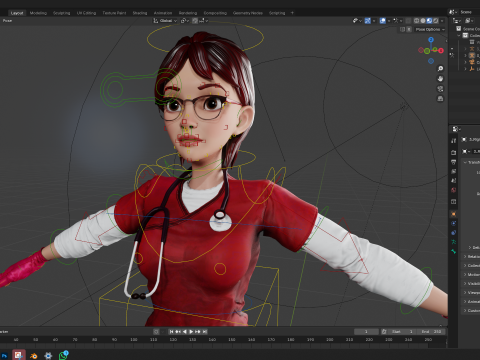The height and width of the screenshot is (360, 480).
Task: Click the End frame field
Action: [x=431, y=332]
